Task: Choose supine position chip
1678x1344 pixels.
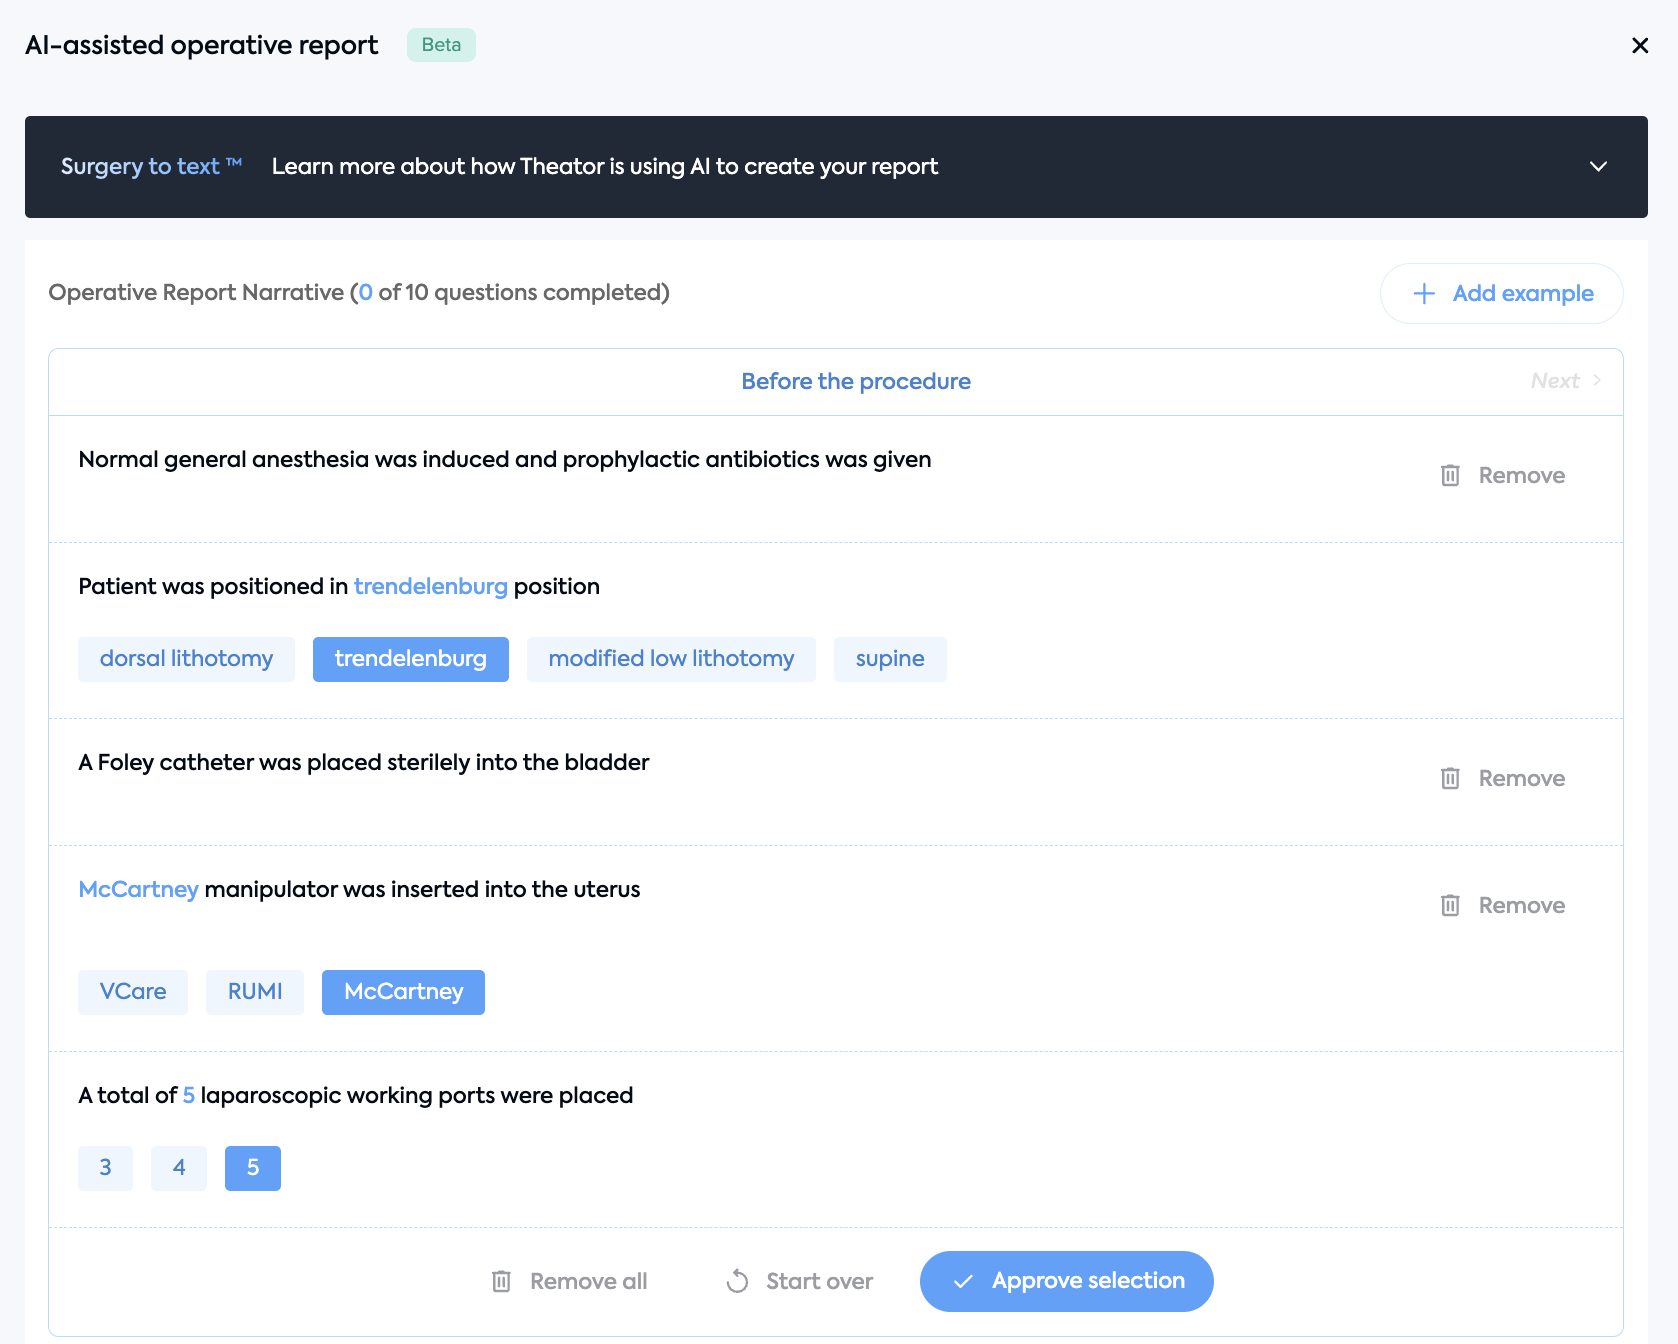Action: [890, 659]
